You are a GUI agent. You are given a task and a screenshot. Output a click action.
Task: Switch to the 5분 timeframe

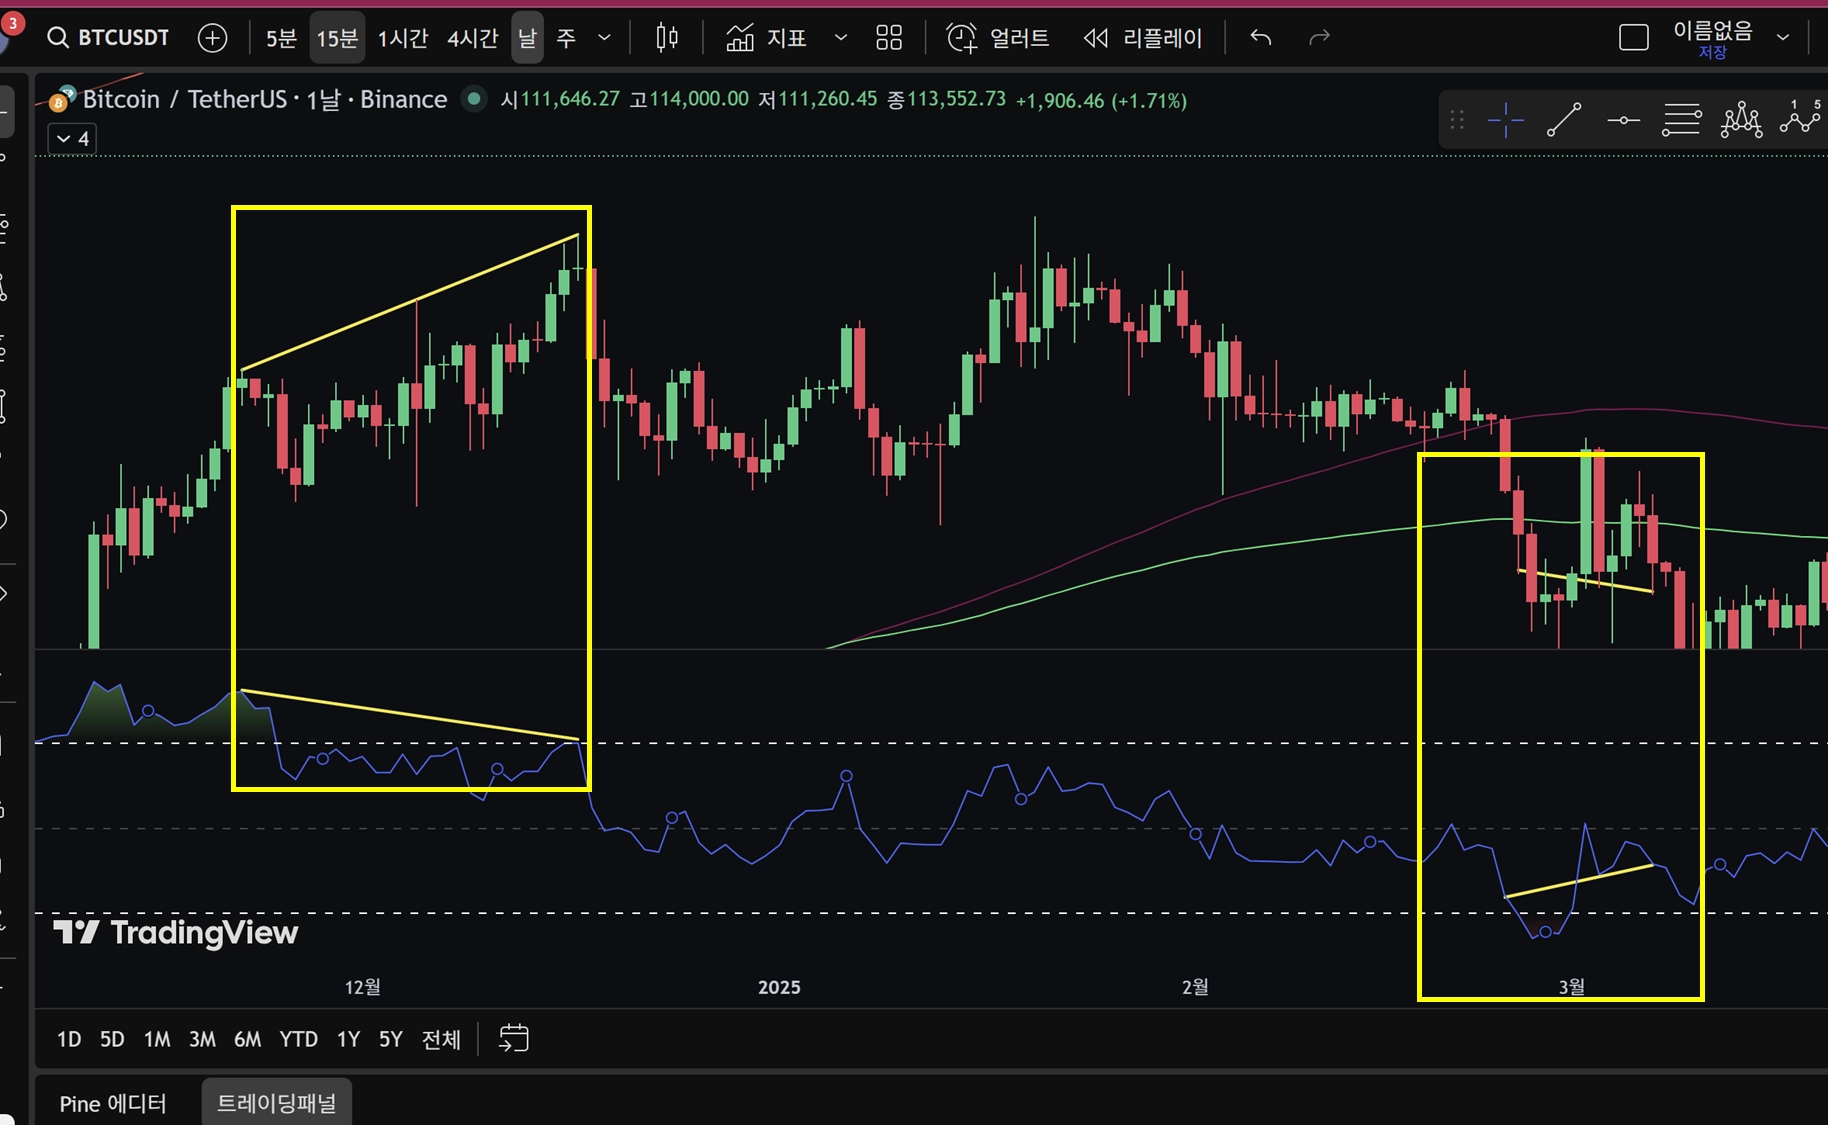coord(281,38)
